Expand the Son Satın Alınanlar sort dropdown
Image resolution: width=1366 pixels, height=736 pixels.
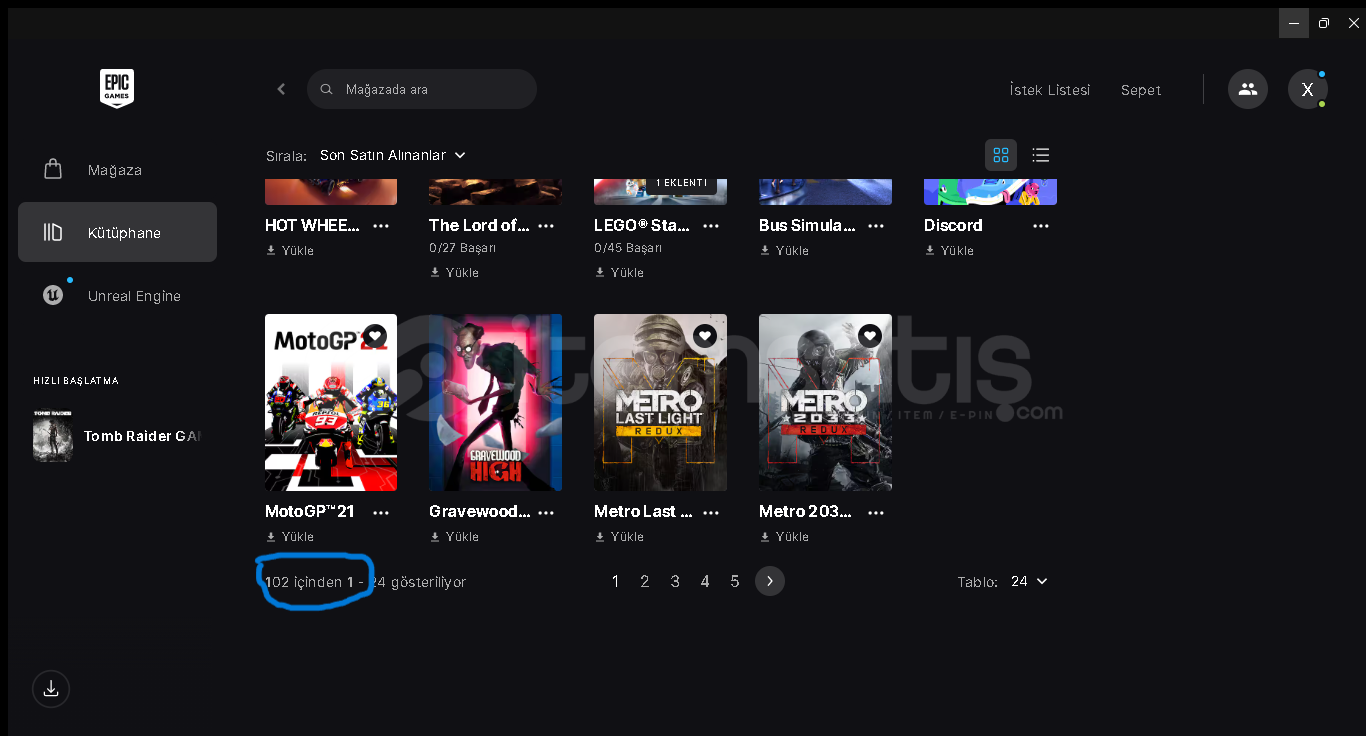tap(393, 155)
